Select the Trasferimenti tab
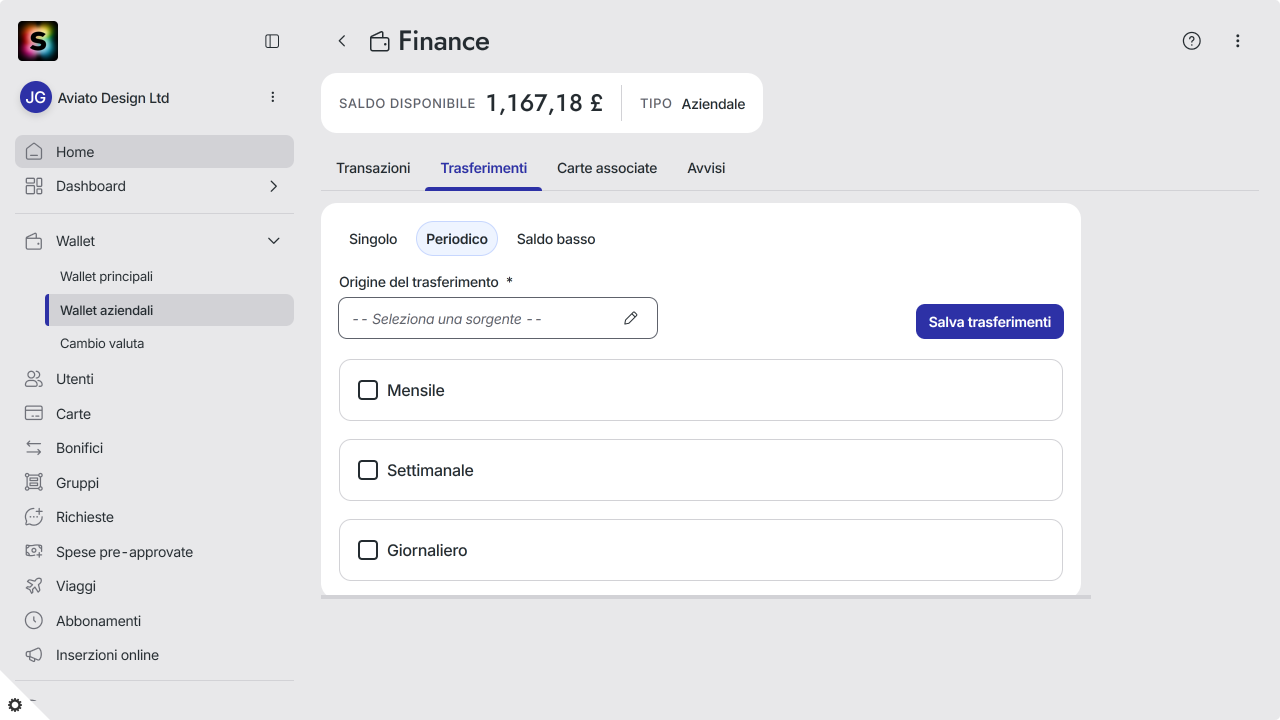1280x720 pixels. (x=484, y=168)
